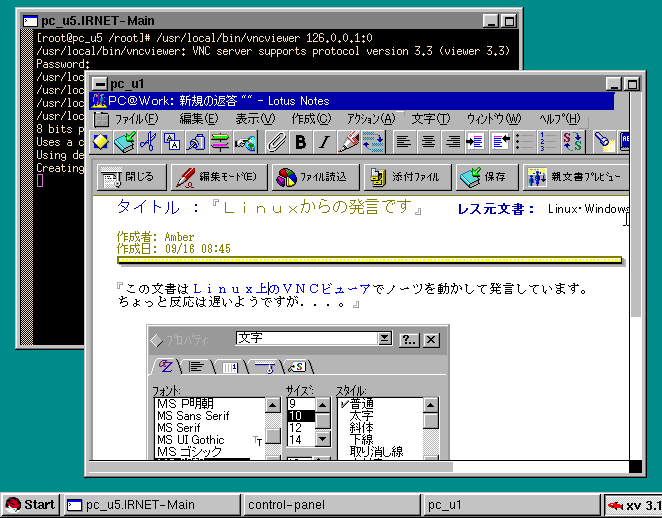This screenshot has width=662, height=518.
Task: Click the 添付ファイル action button
Action: pyautogui.click(x=407, y=177)
